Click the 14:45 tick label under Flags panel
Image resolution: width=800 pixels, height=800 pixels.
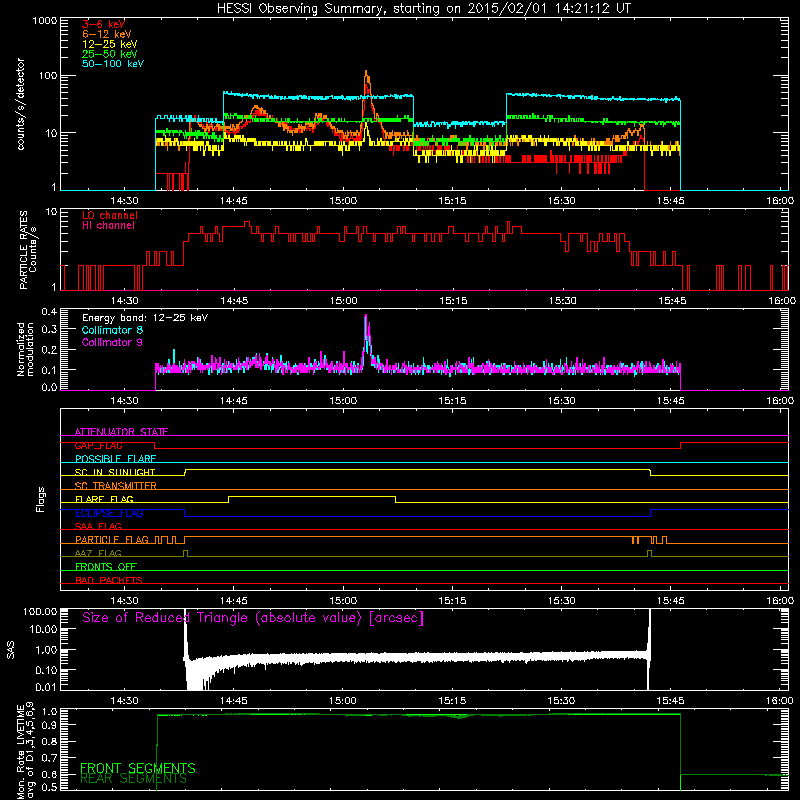(234, 601)
